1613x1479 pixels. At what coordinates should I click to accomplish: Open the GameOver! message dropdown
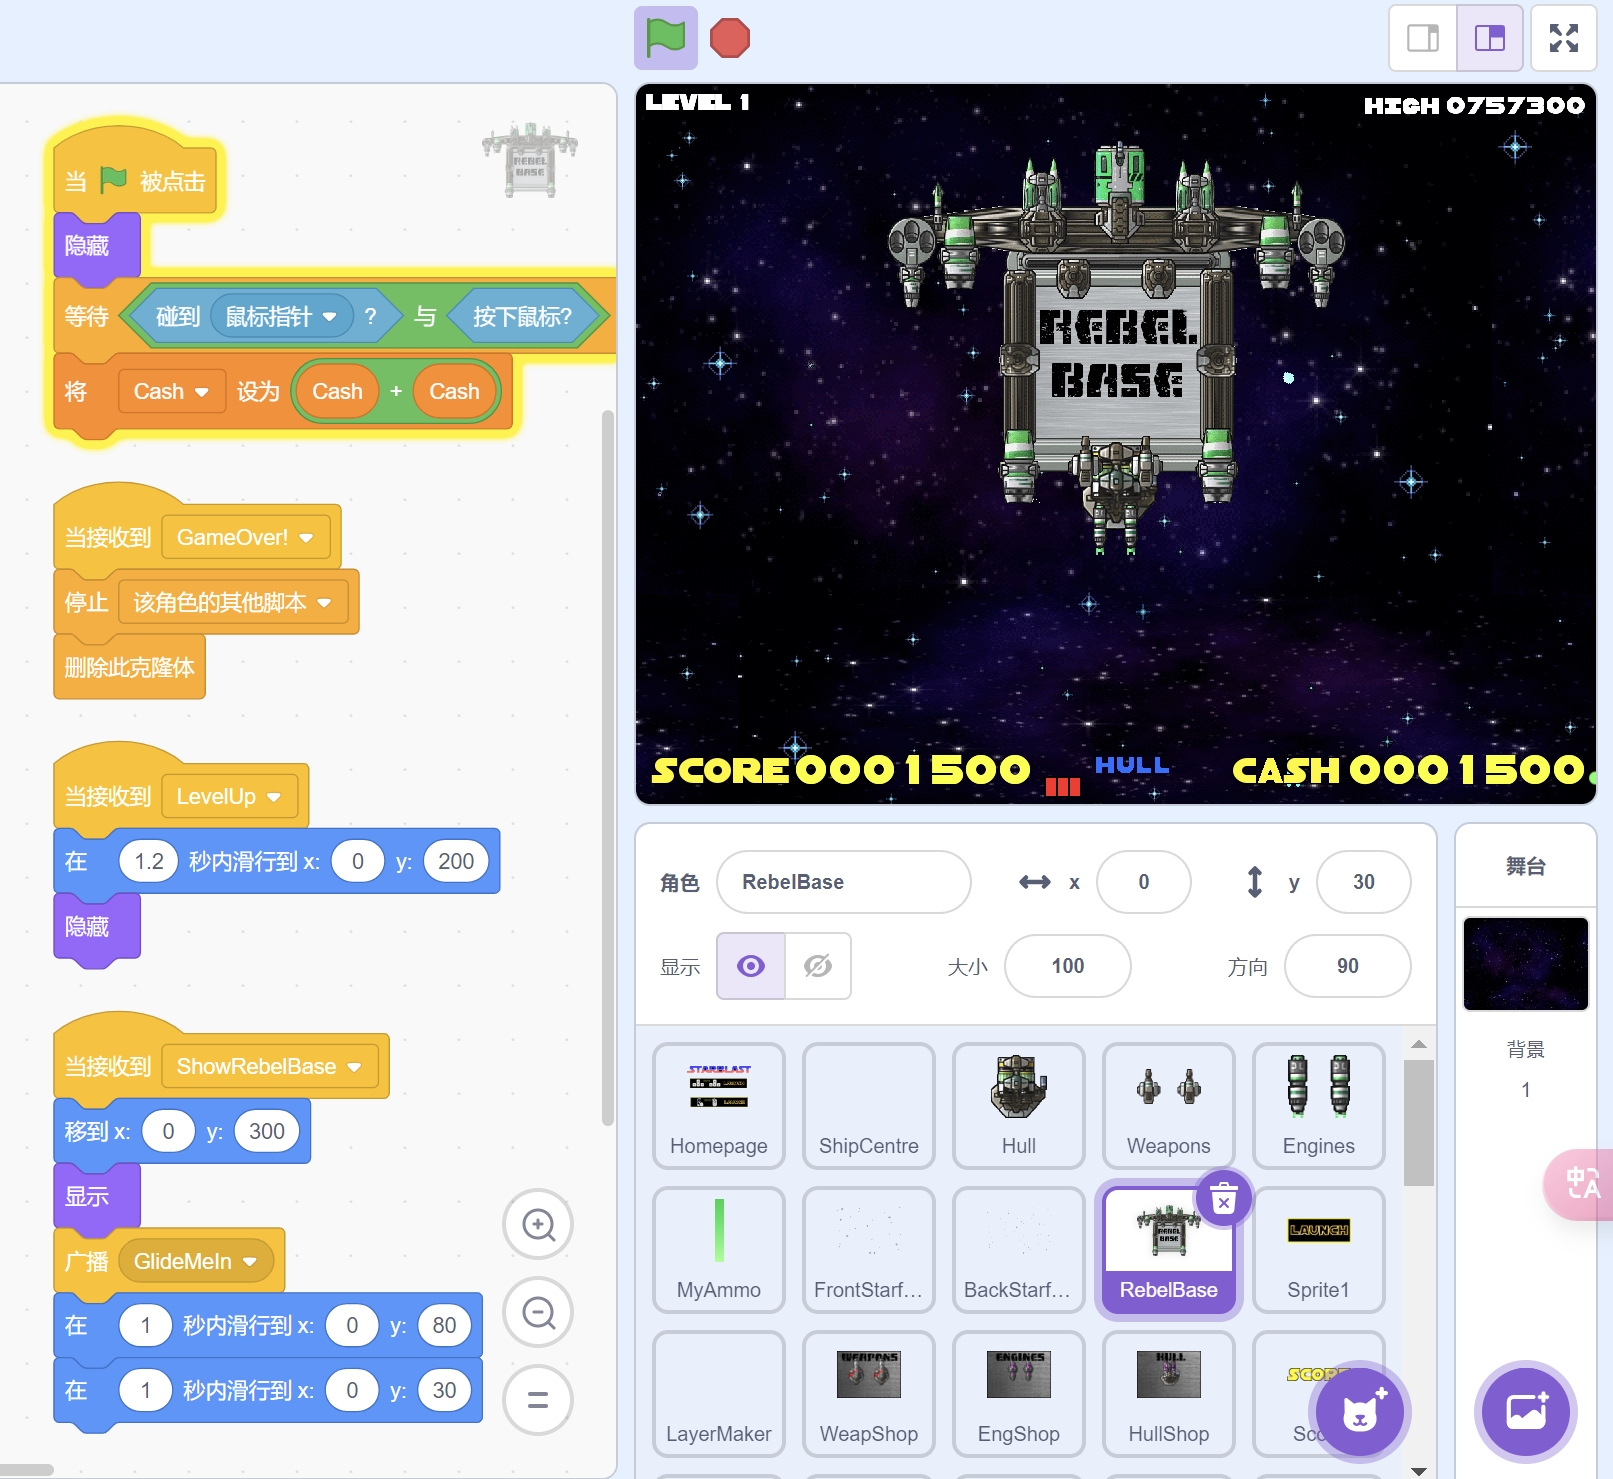tap(306, 538)
